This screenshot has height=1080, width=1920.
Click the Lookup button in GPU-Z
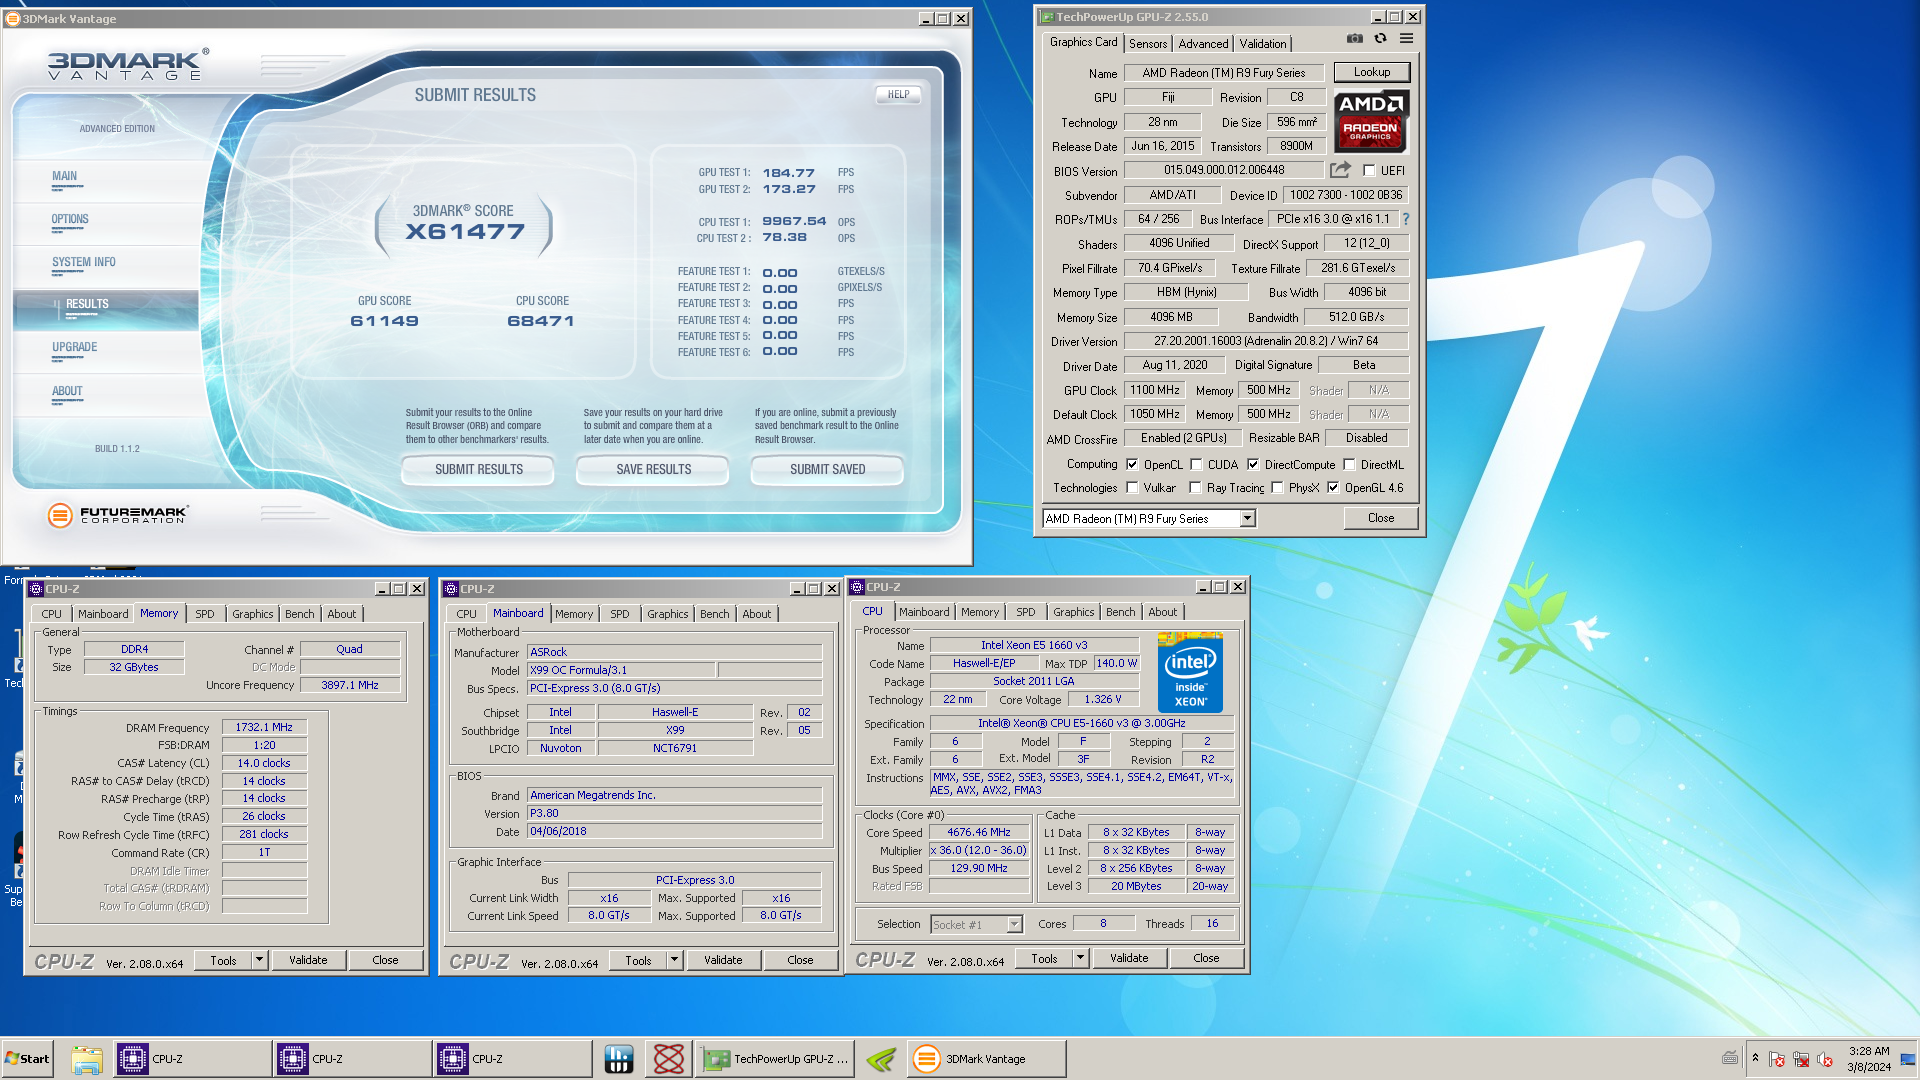1371,72
